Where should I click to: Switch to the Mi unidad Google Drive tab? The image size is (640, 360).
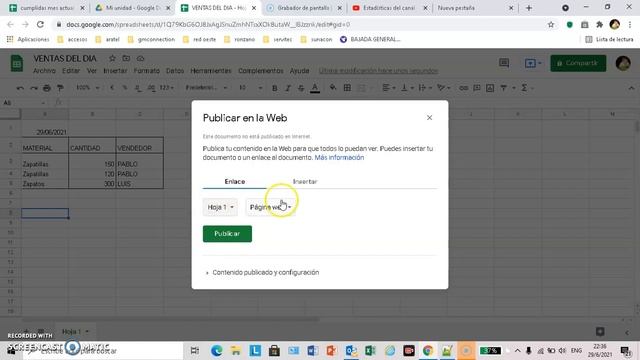pyautogui.click(x=132, y=8)
